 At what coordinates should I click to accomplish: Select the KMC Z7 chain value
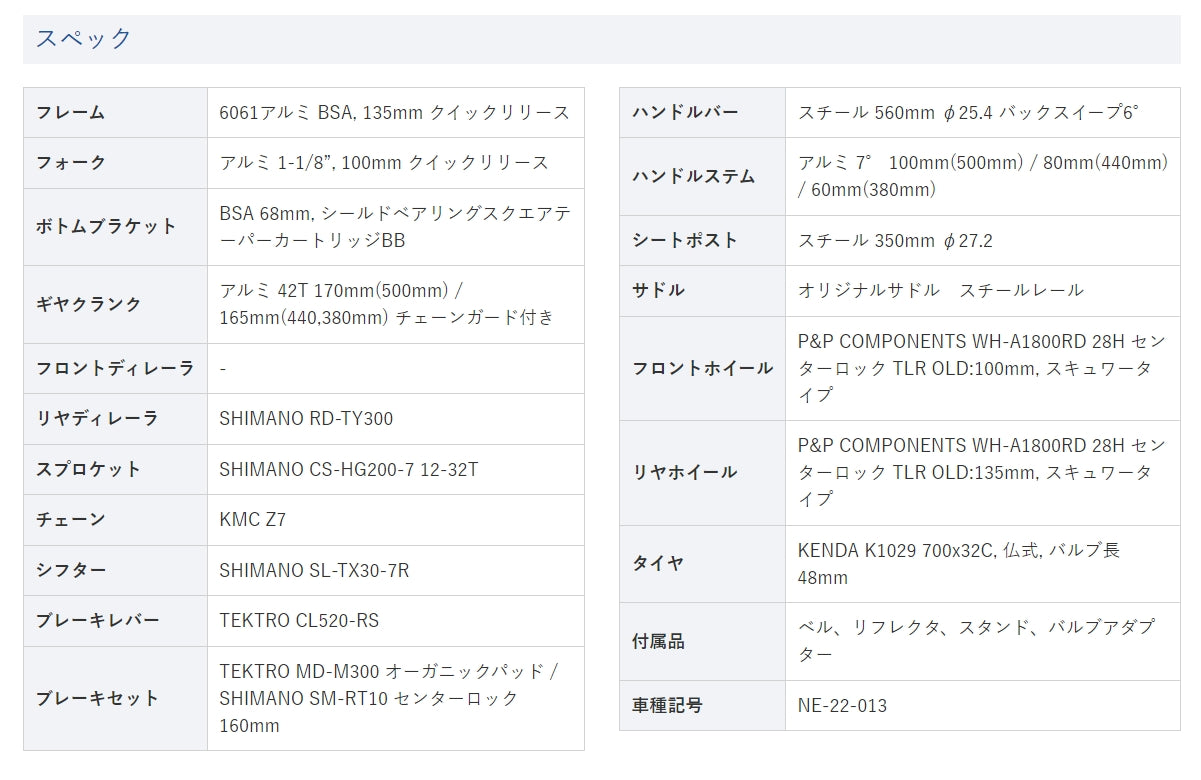click(253, 520)
